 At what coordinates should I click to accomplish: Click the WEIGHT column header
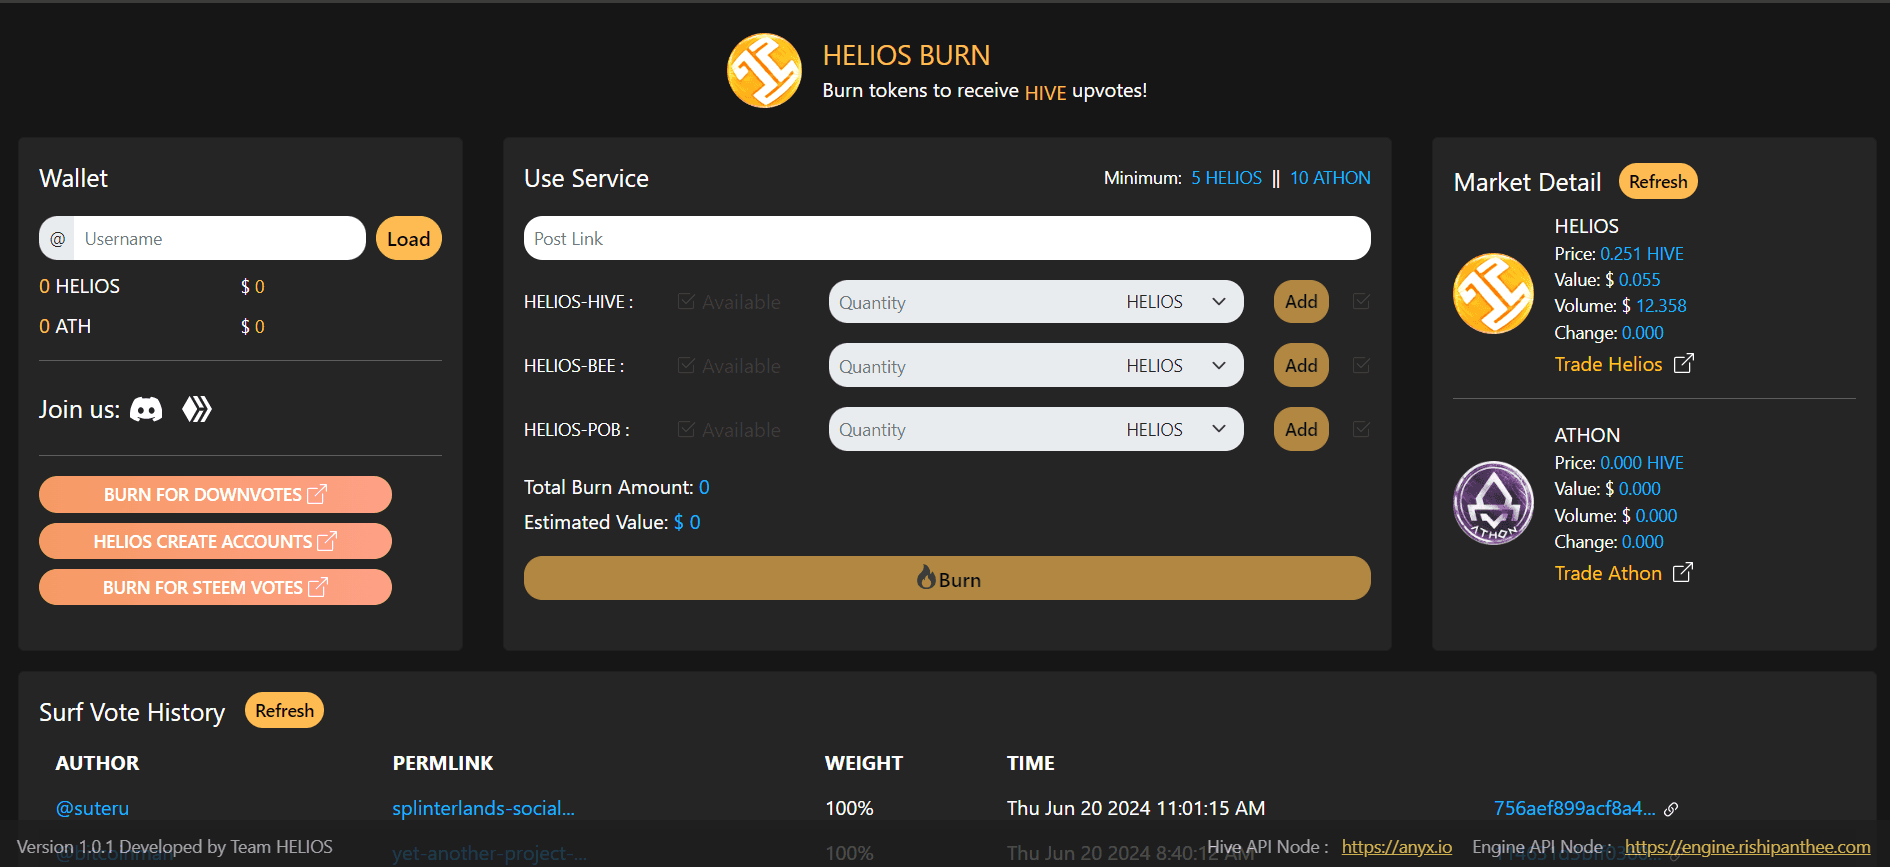click(x=864, y=763)
